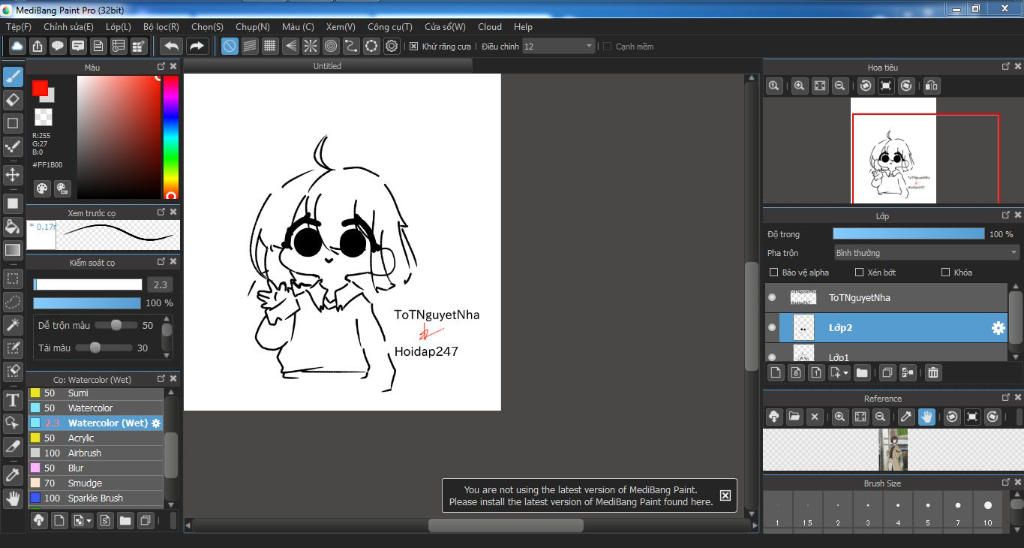This screenshot has height=548, width=1024.
Task: Open the Tệp(F) menu
Action: [18, 27]
